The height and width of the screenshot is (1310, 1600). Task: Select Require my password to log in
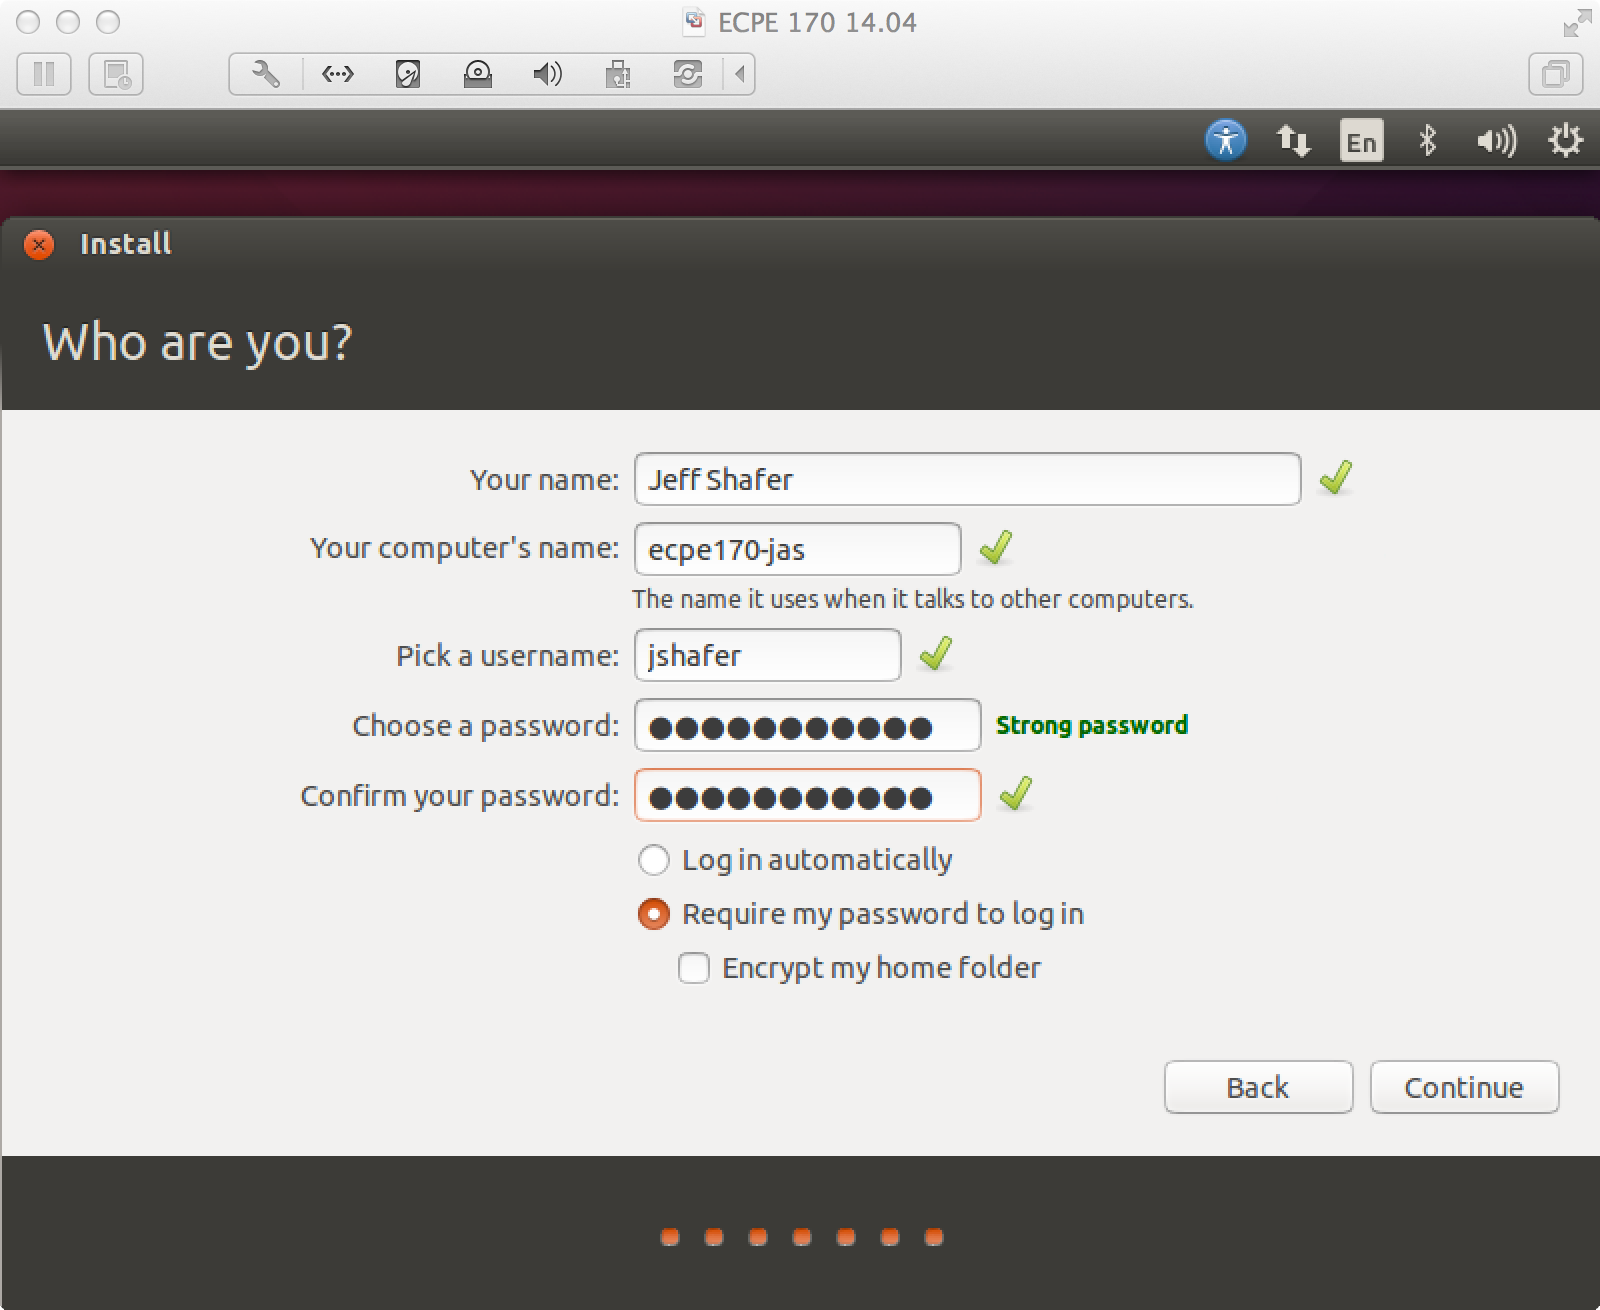[x=653, y=913]
